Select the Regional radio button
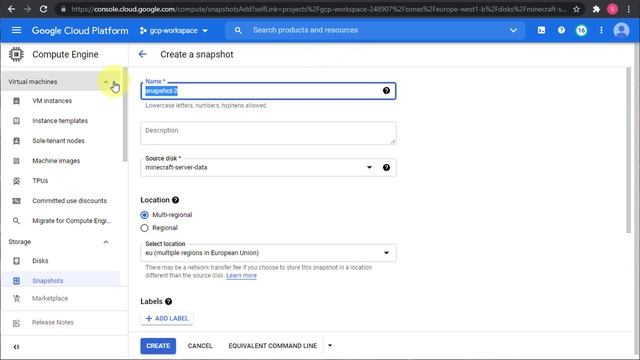 pyautogui.click(x=144, y=228)
